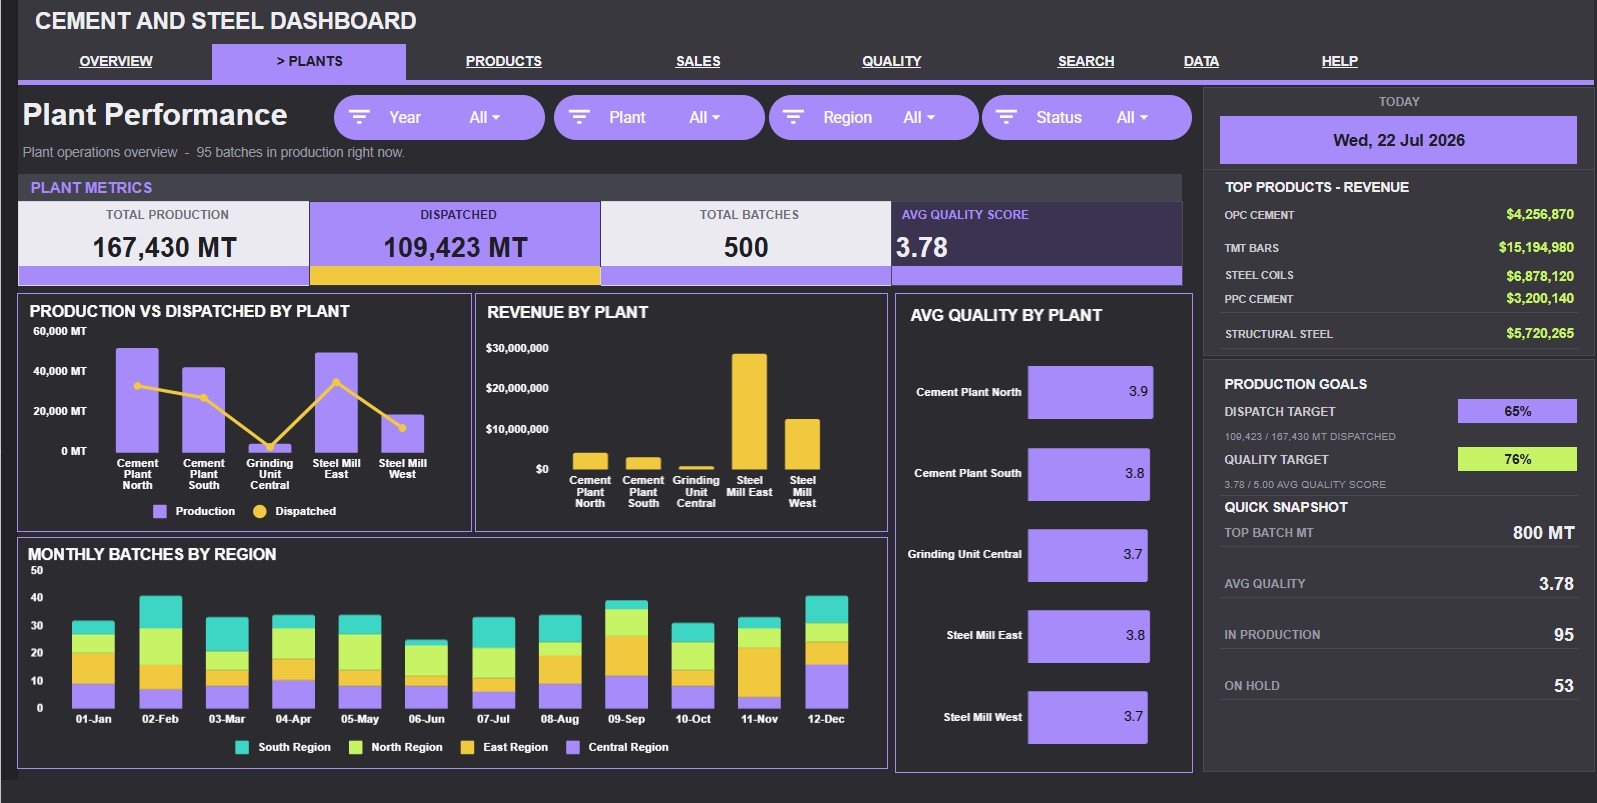Viewport: 1597px width, 803px height.
Task: Click the Avg Quality snapshot value 3.78
Action: click(1556, 584)
